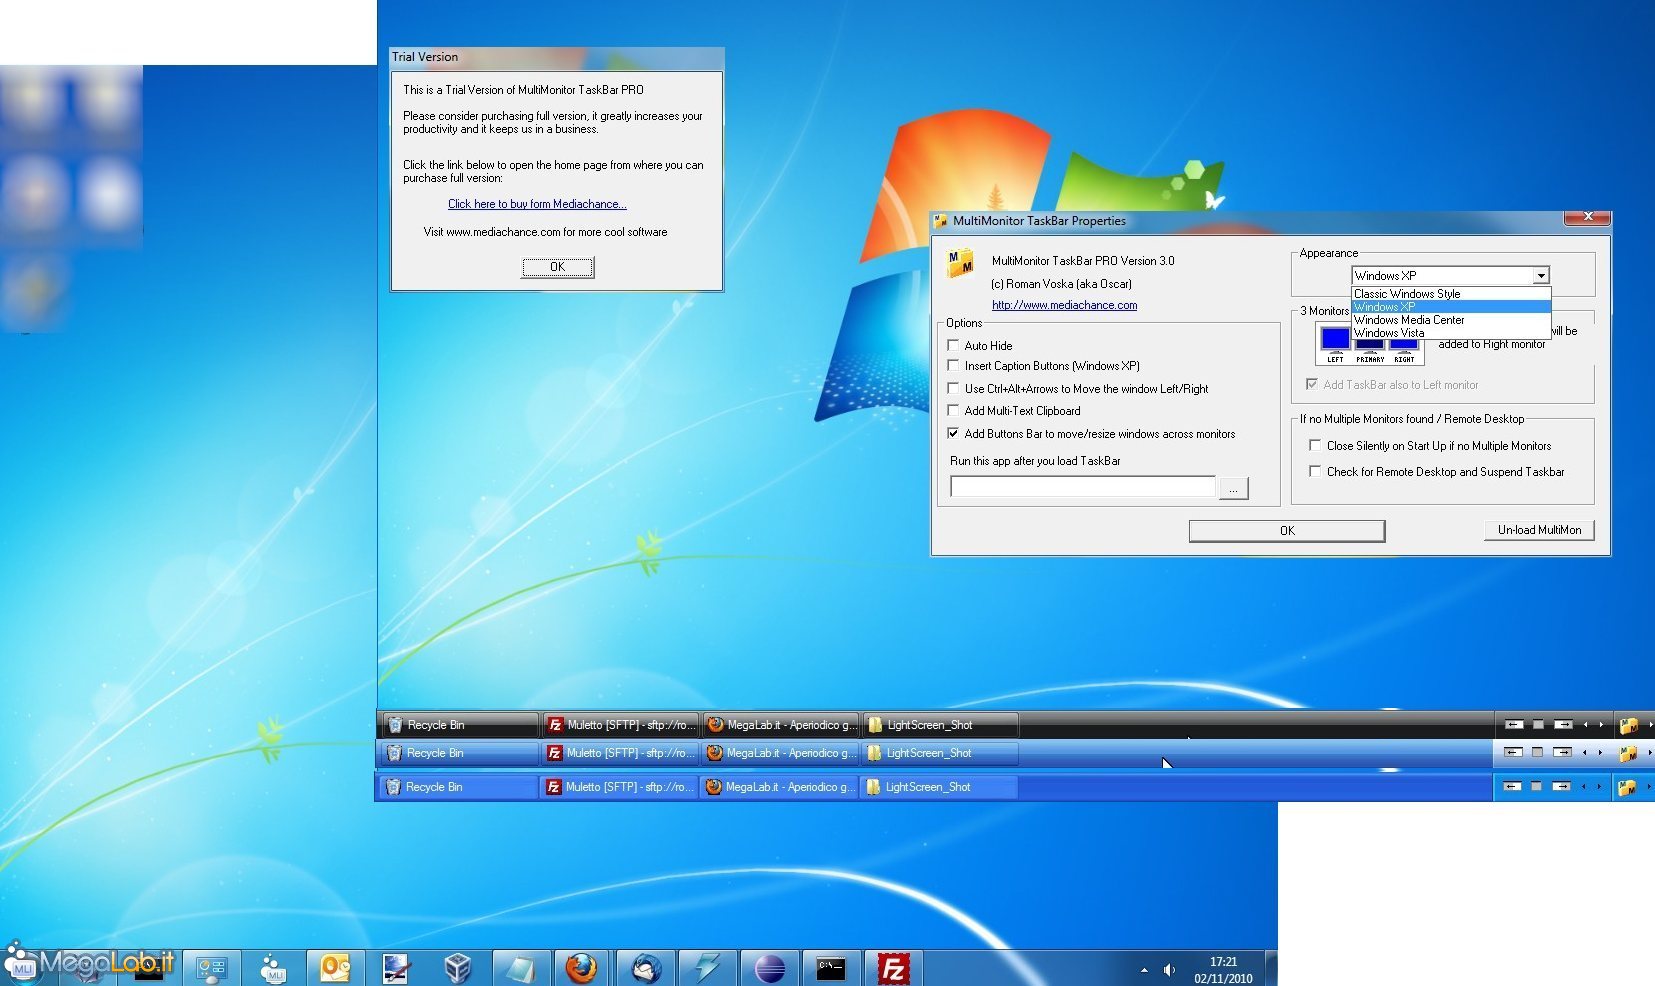Switch to FileZilla in the Windows taskbar
The width and height of the screenshot is (1655, 986).
click(893, 968)
